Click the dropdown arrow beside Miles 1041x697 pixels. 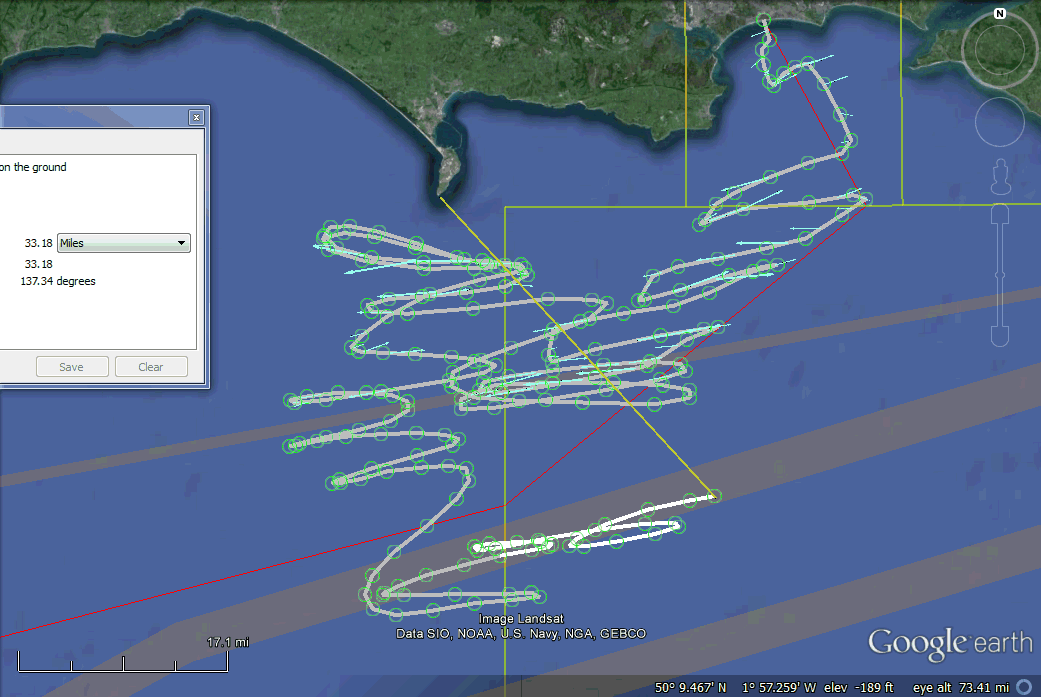[x=181, y=243]
